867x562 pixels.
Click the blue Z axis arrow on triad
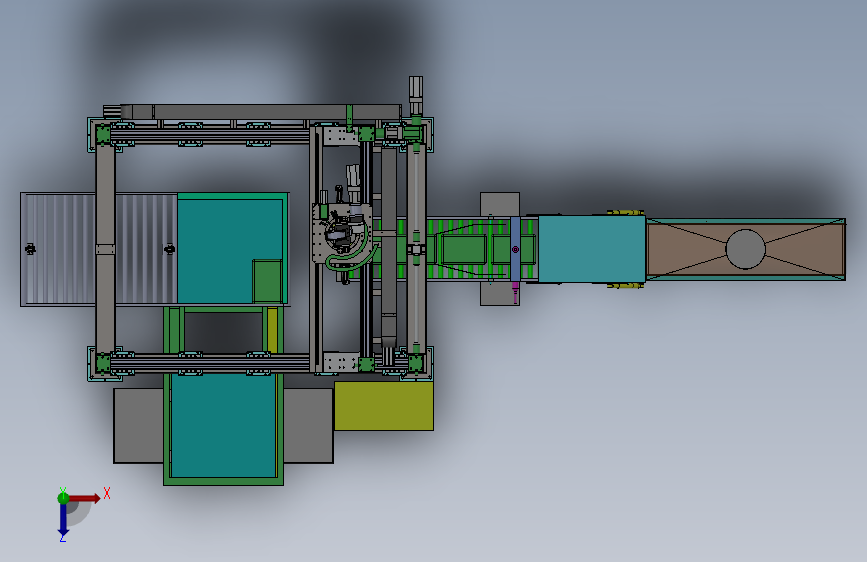pos(63,521)
